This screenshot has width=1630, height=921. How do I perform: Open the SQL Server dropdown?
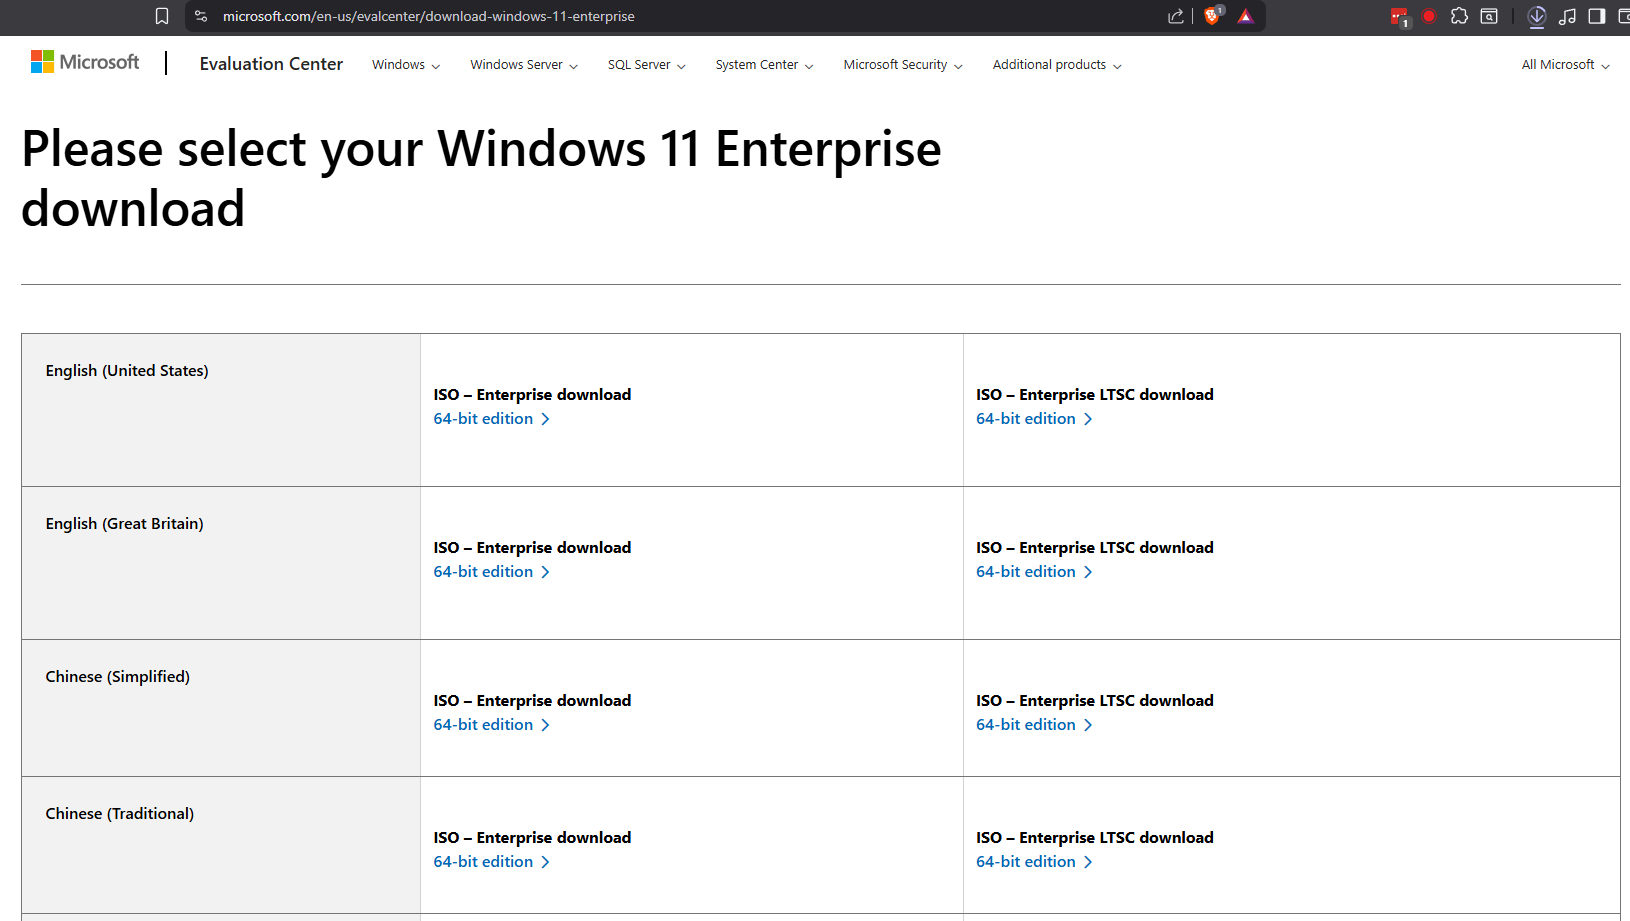pos(646,65)
